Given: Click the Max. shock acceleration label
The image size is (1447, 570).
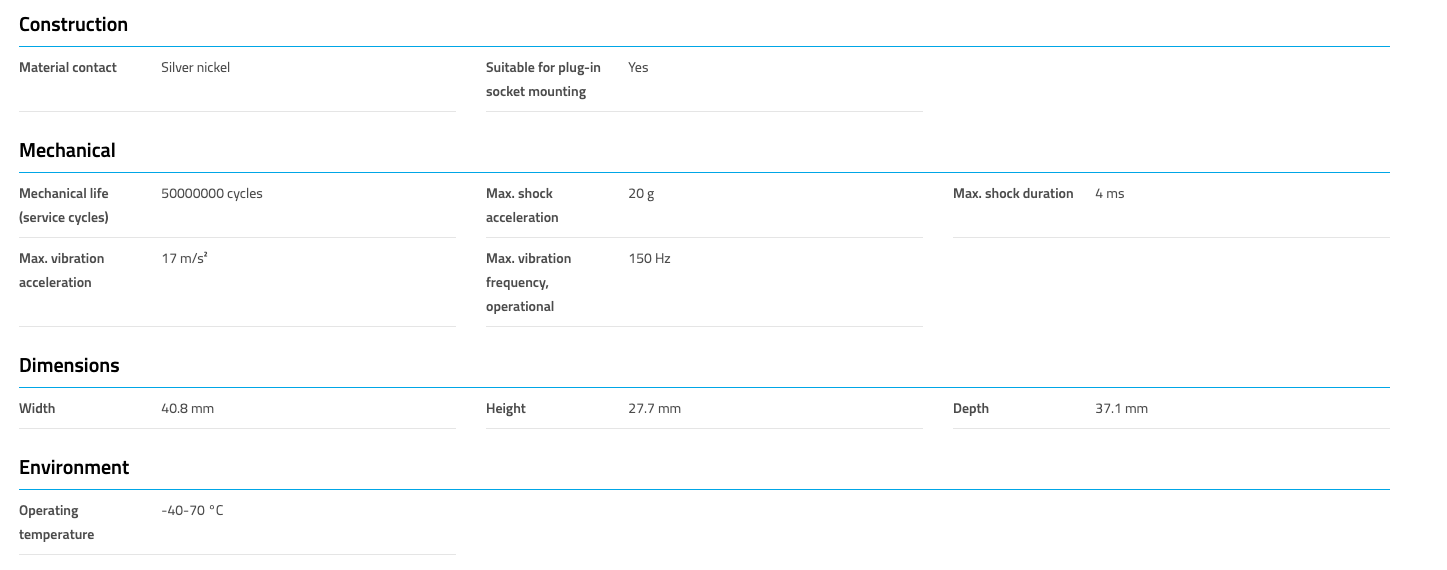Looking at the screenshot, I should point(522,205).
